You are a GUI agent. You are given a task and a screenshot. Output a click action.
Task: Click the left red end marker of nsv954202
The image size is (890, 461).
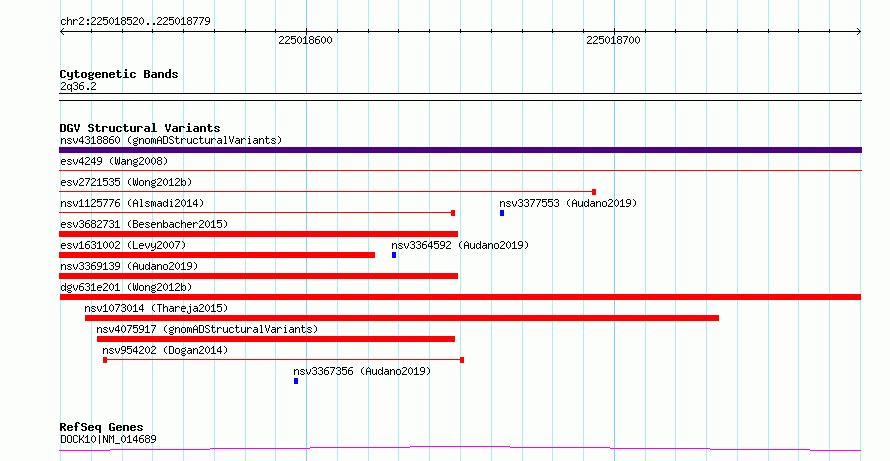pos(105,360)
